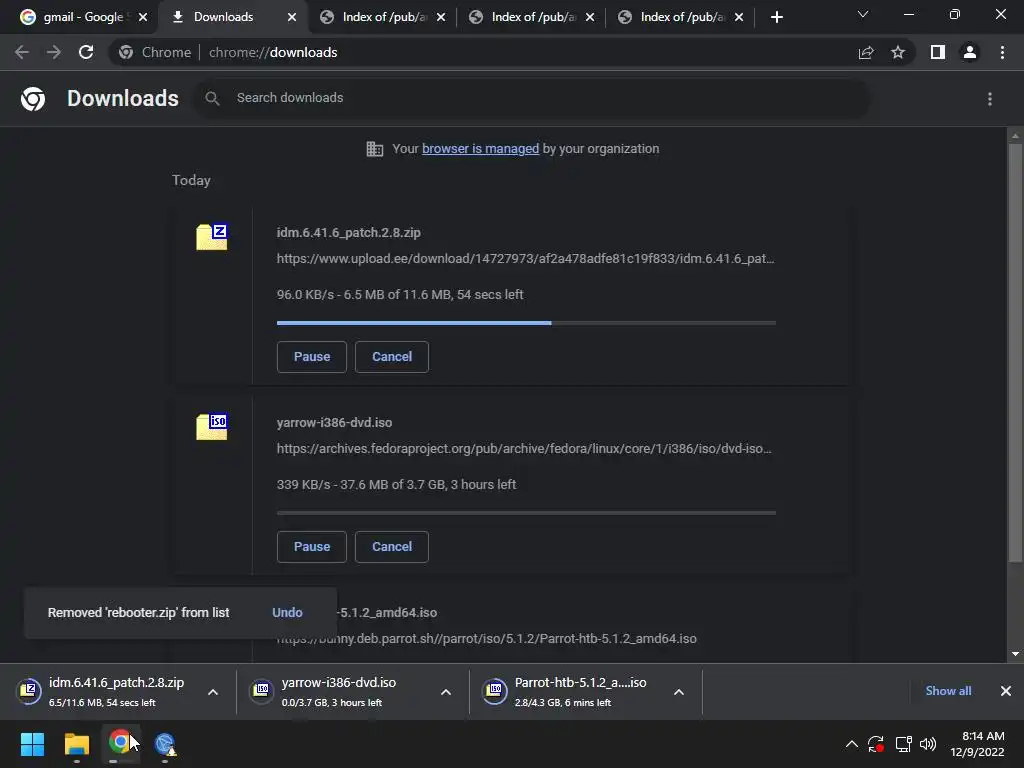
Task: Select the Downloads tab
Action: (222, 17)
